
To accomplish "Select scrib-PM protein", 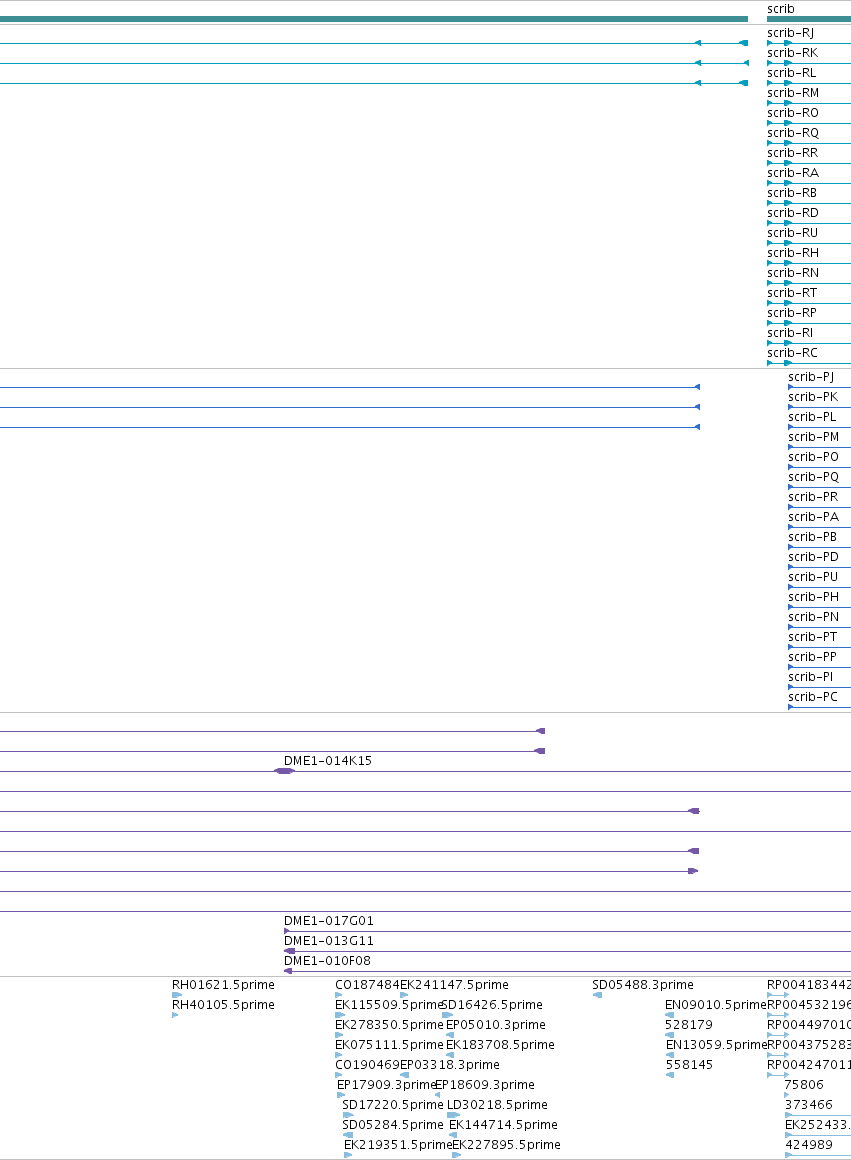I will [814, 436].
